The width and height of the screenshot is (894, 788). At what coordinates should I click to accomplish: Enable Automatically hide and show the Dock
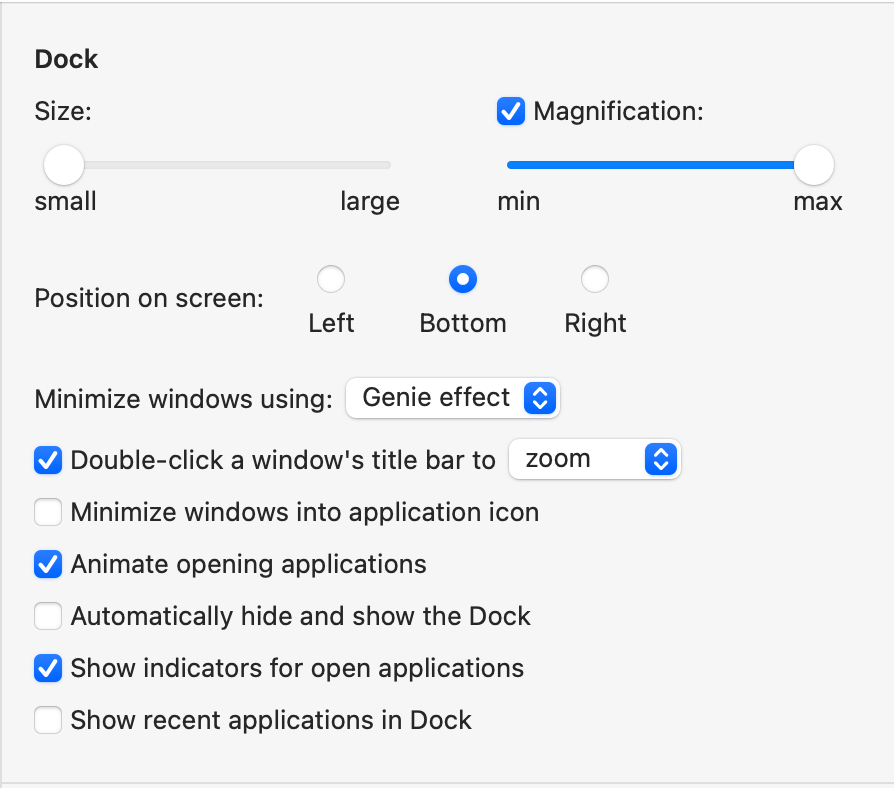point(48,616)
